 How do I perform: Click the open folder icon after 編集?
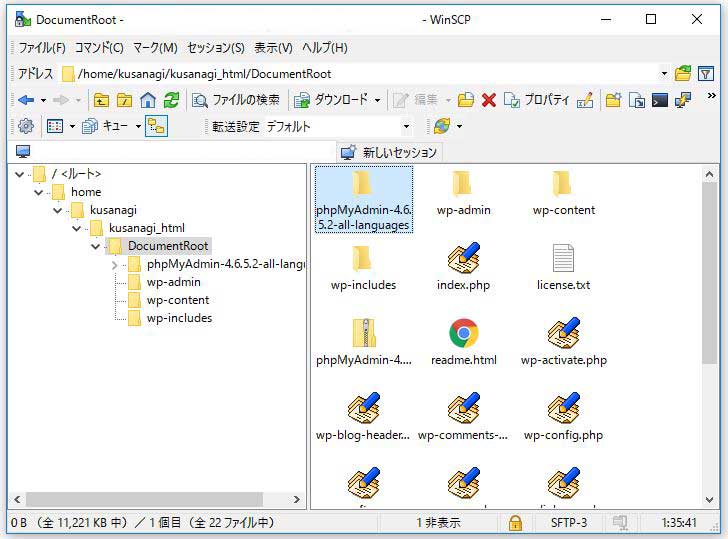point(466,100)
